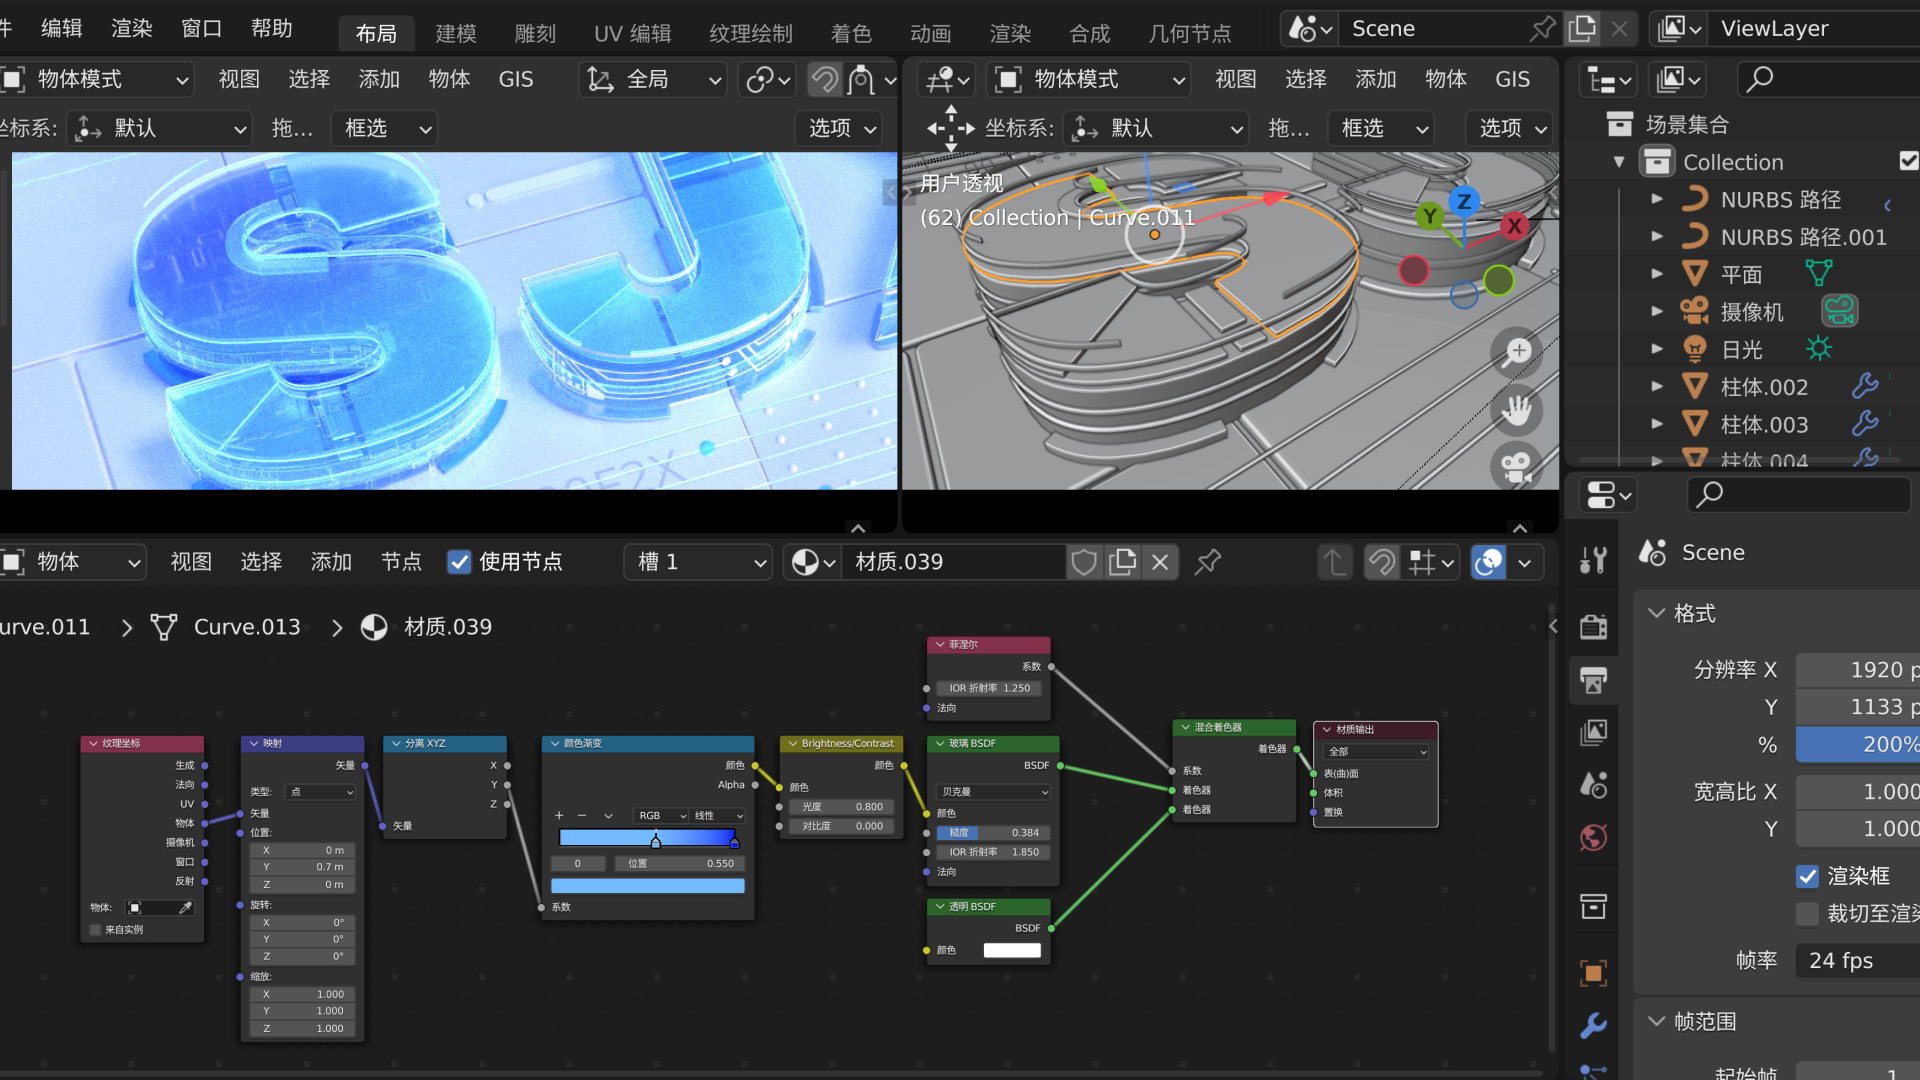Uncheck the 使用节点 checkbox
1920x1080 pixels.
coord(459,562)
